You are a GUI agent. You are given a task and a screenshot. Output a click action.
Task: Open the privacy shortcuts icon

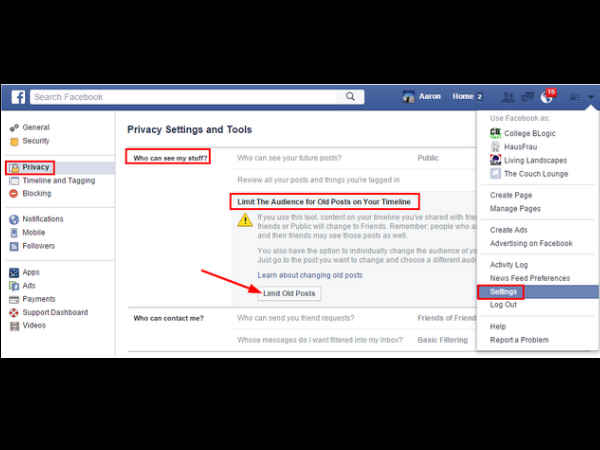point(575,98)
